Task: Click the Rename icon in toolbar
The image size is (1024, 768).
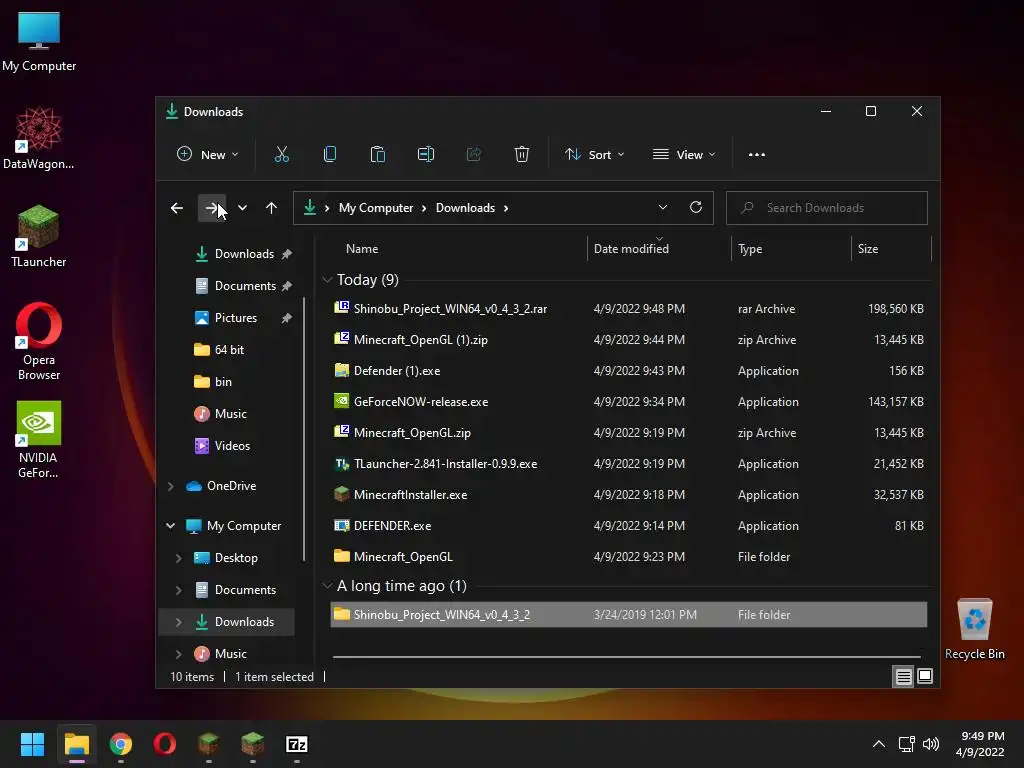Action: (x=426, y=155)
